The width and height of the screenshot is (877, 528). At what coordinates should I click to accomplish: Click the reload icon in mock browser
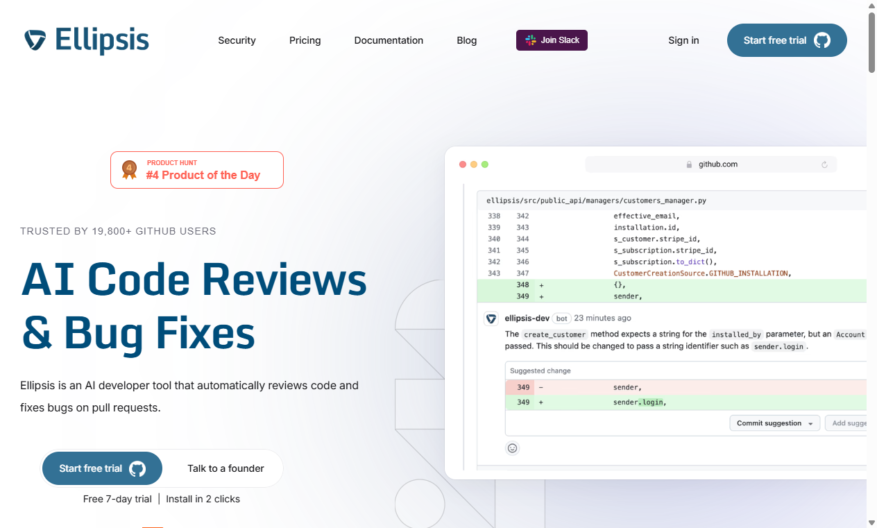[824, 164]
